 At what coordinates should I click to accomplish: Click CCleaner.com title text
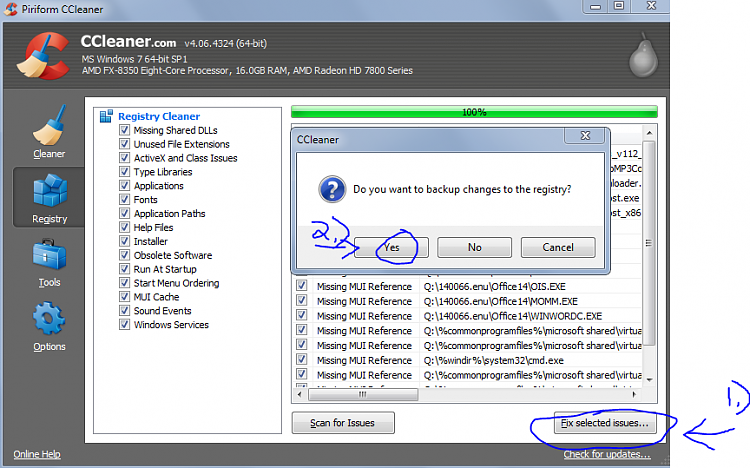(128, 42)
